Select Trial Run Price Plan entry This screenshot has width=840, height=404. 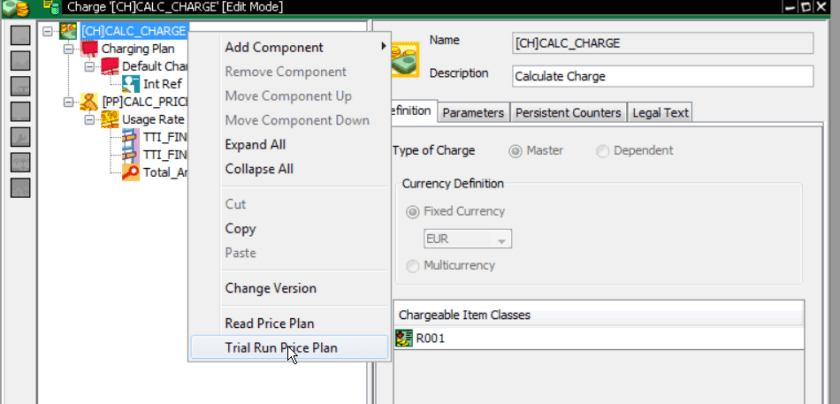(289, 348)
